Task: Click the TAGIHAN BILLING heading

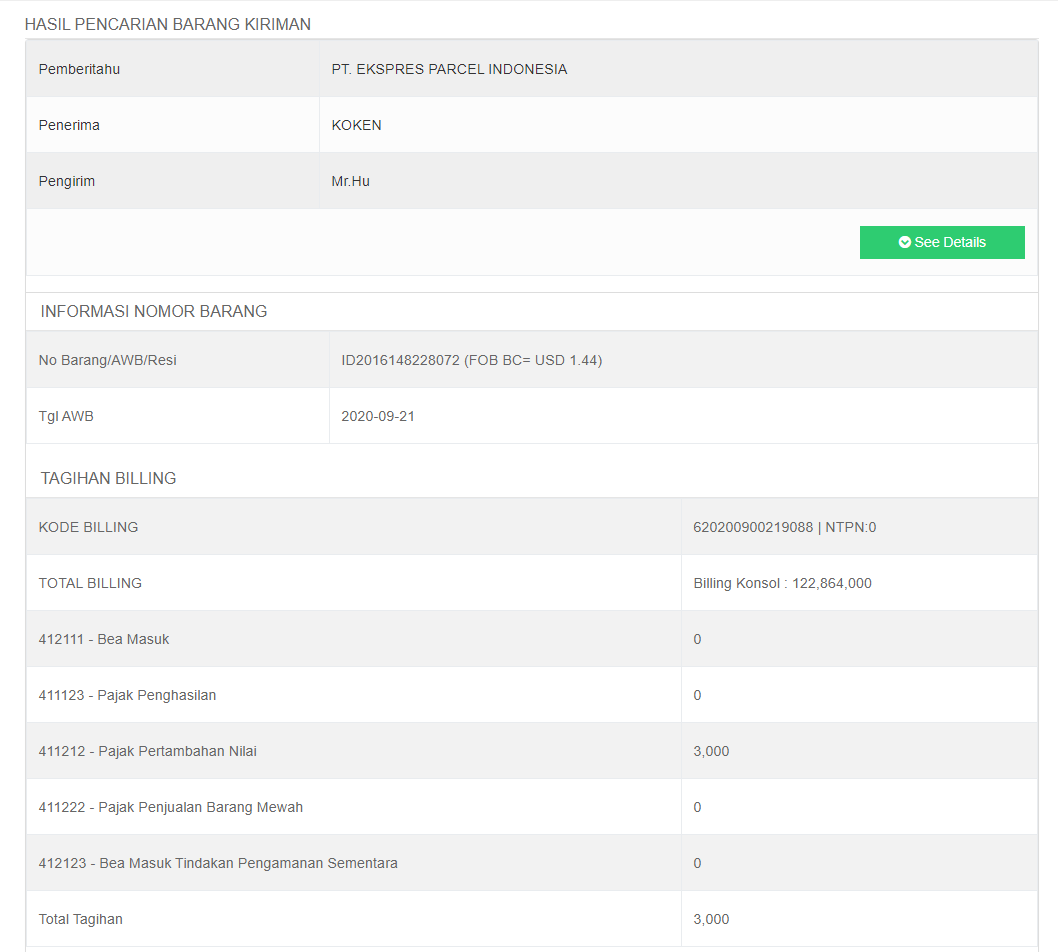Action: [x=109, y=478]
